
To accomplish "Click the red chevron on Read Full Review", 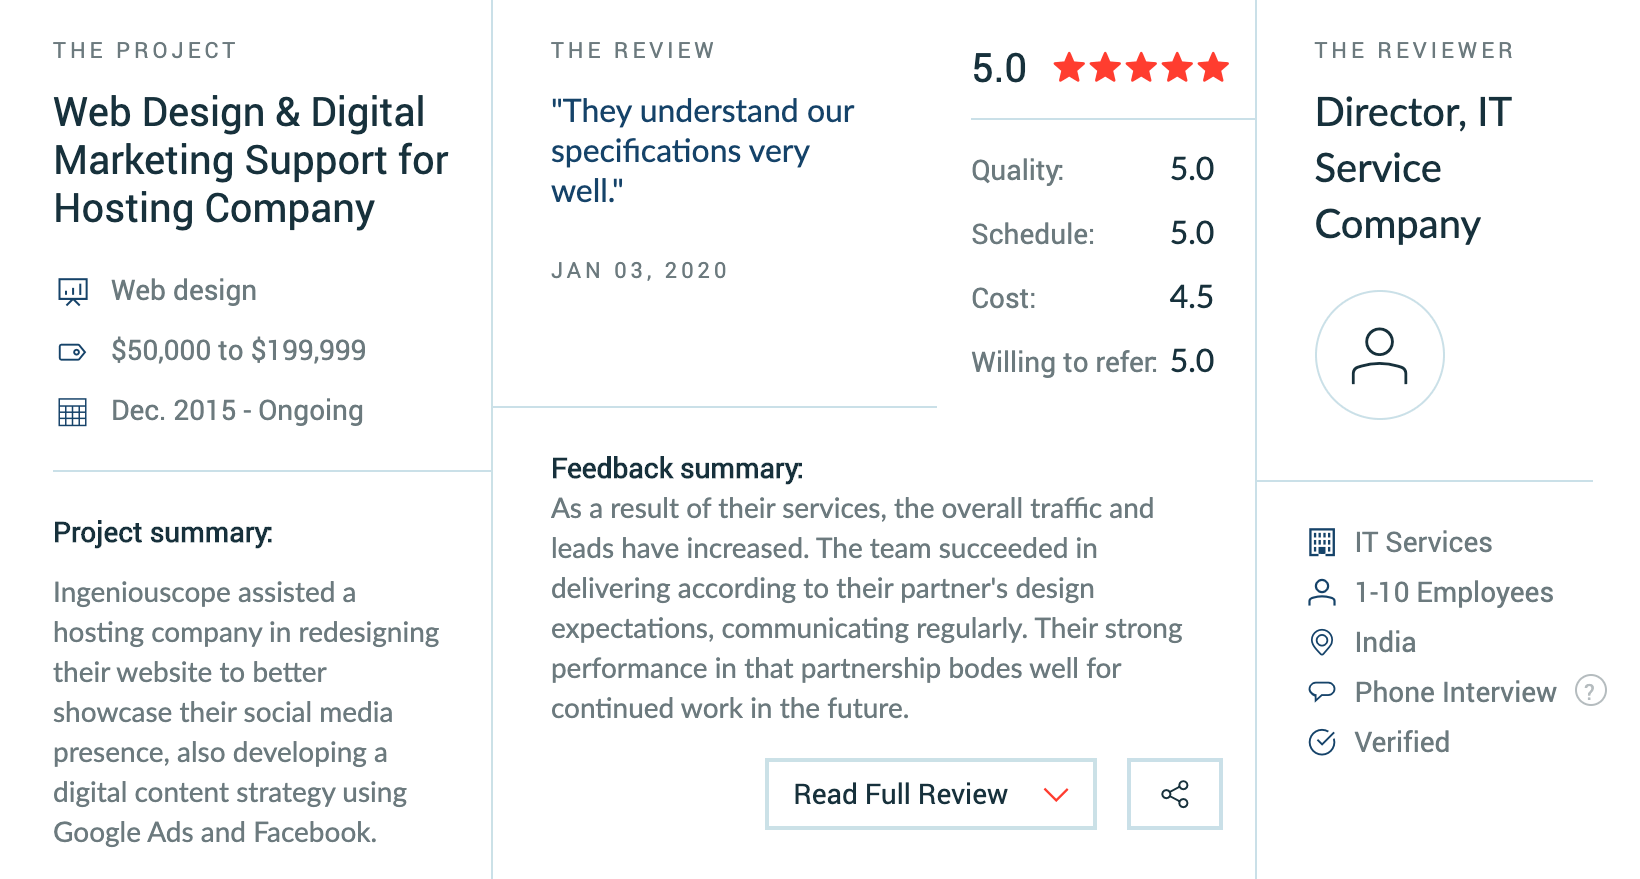I will click(x=1056, y=795).
